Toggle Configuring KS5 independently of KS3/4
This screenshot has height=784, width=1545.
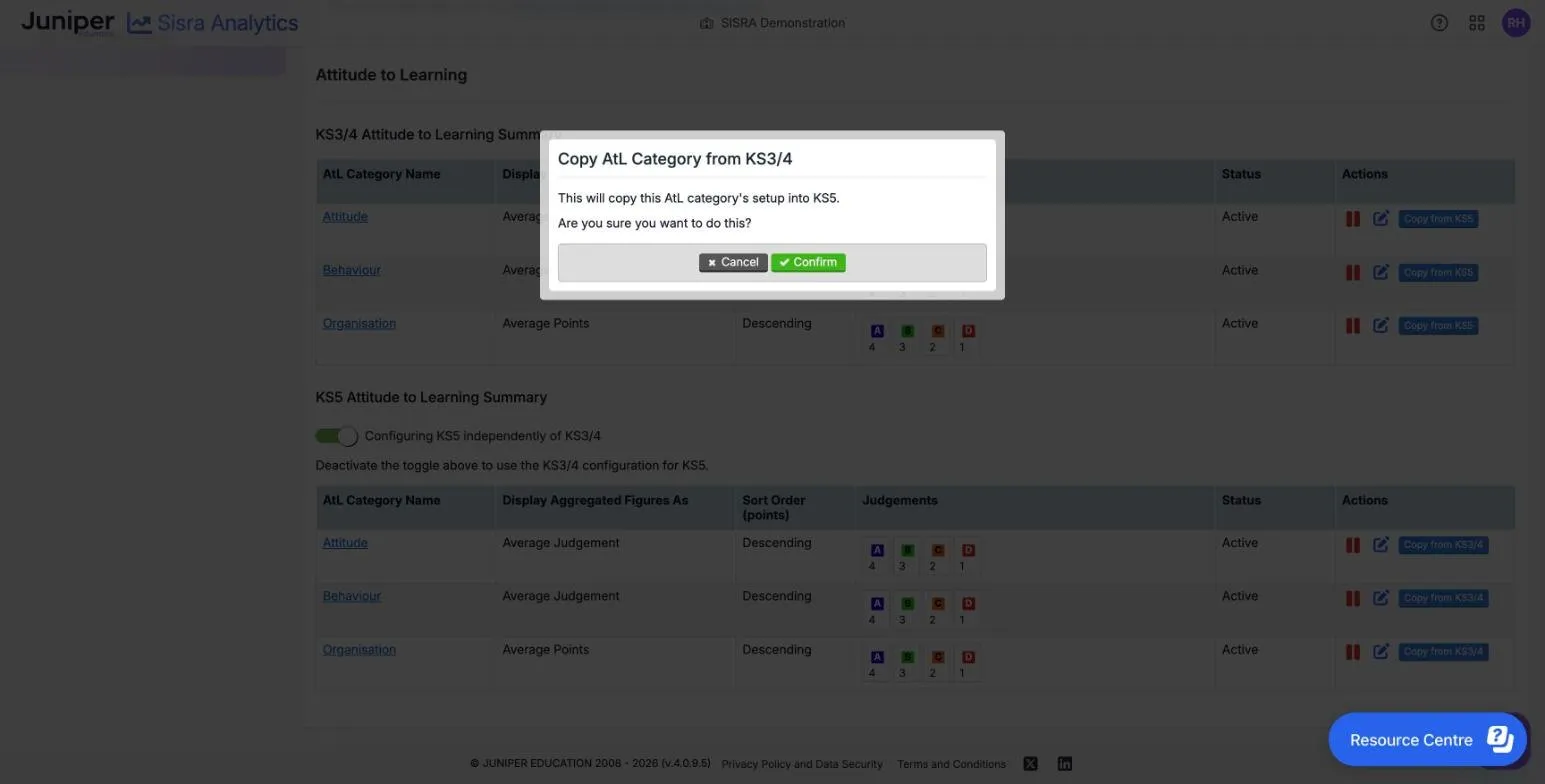(336, 436)
